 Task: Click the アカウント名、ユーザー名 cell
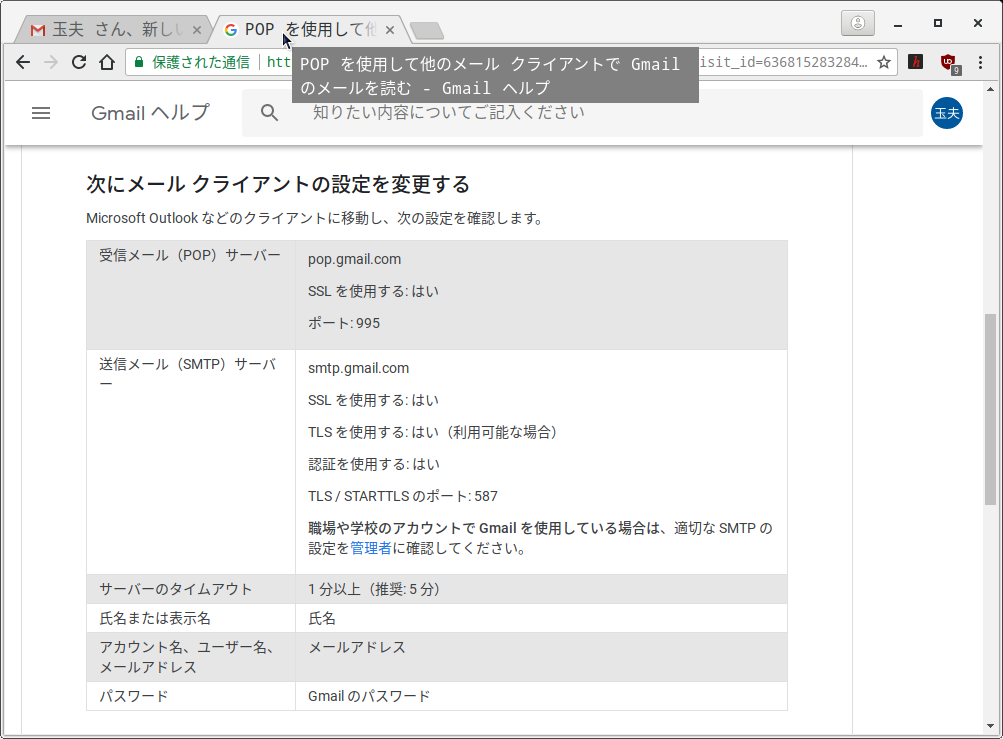tap(190, 657)
